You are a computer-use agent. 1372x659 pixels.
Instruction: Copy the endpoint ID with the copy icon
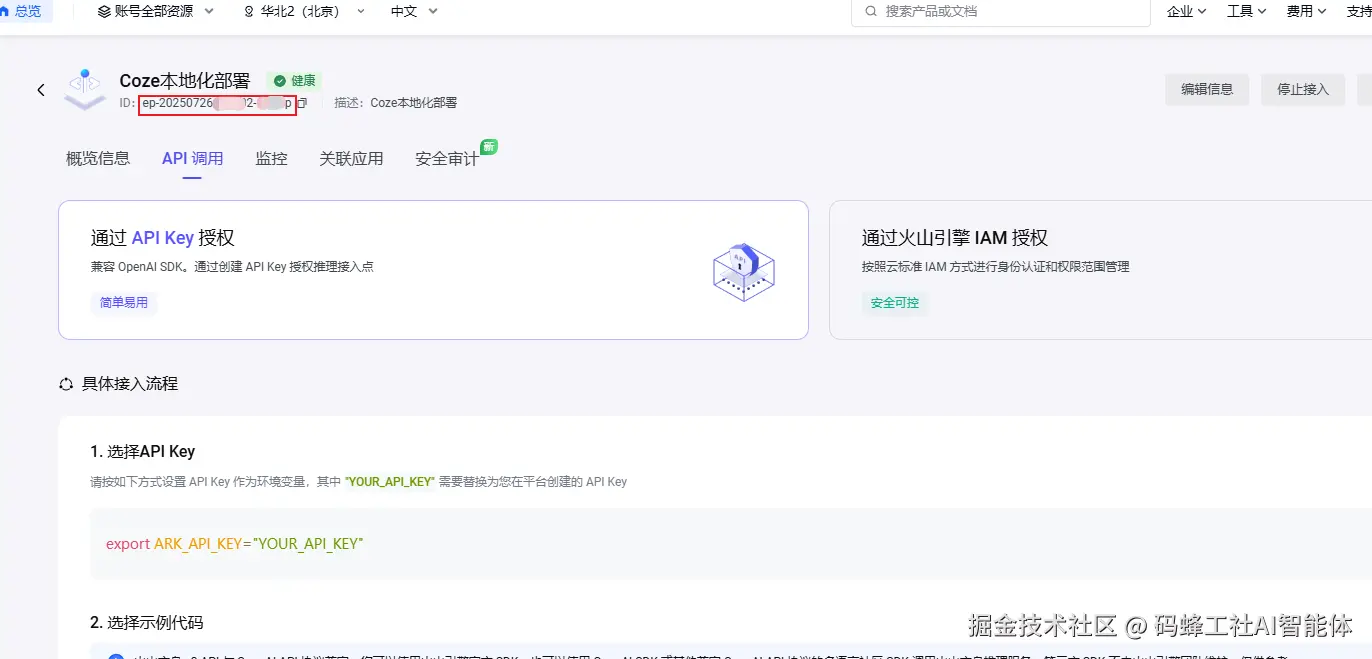click(302, 103)
